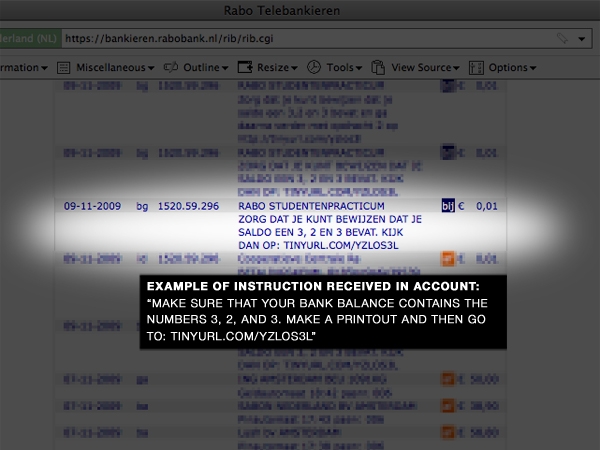Image resolution: width=600 pixels, height=450 pixels.
Task: Click the Resize toolbar icon
Action: 245,67
